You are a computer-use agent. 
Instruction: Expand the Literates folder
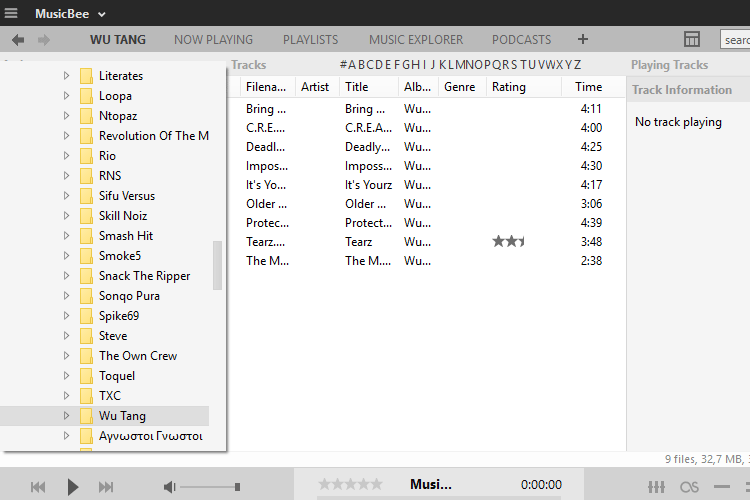tap(66, 76)
